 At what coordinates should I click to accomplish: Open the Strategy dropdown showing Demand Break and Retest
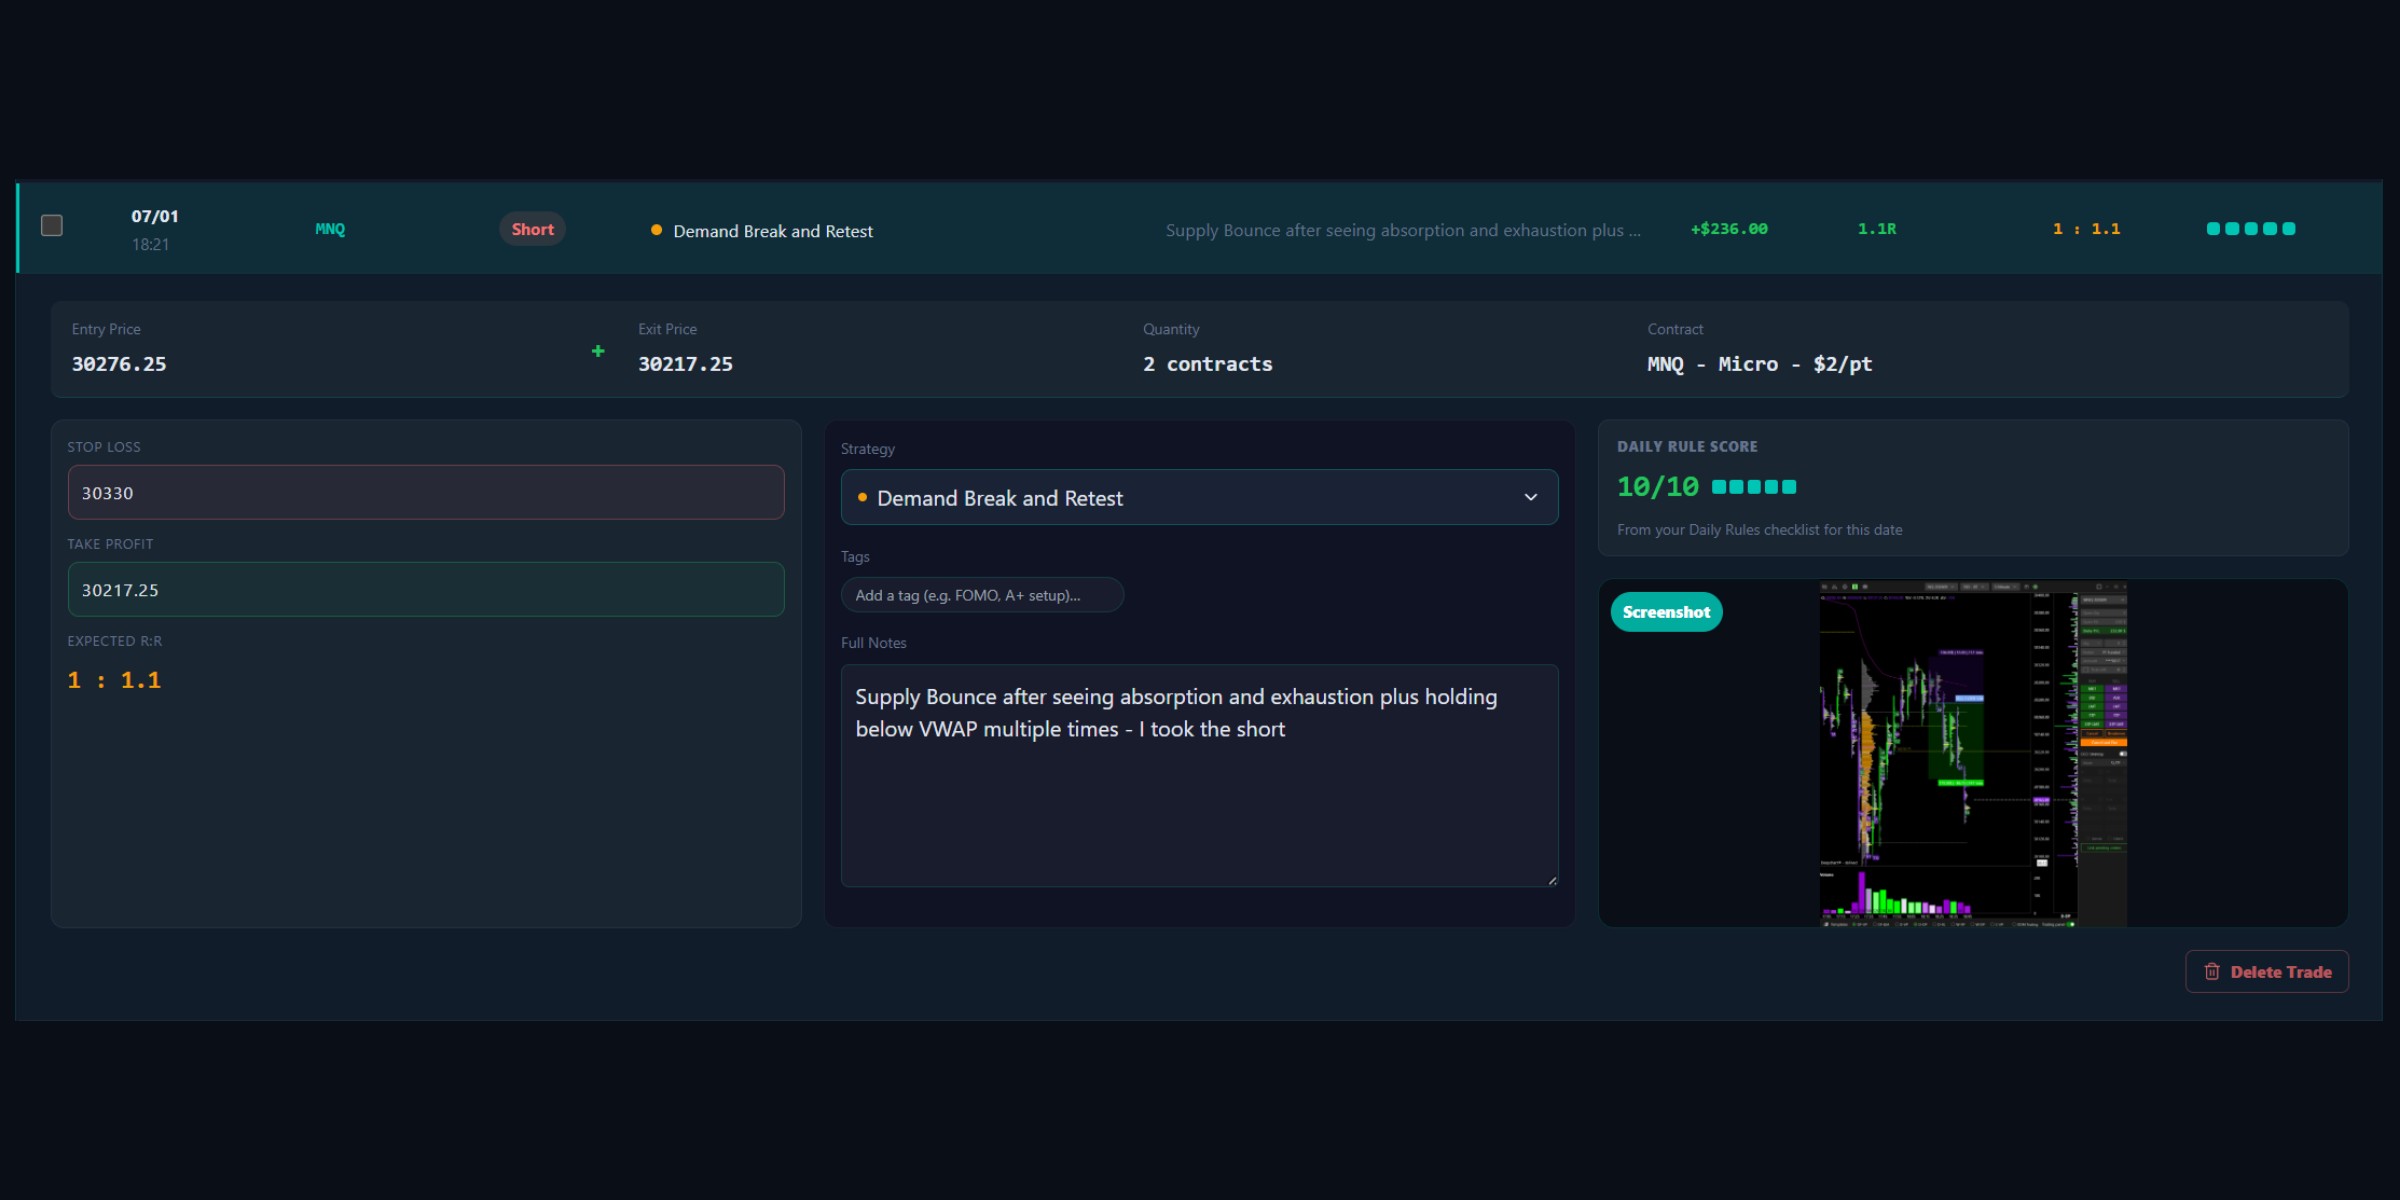(x=1199, y=497)
